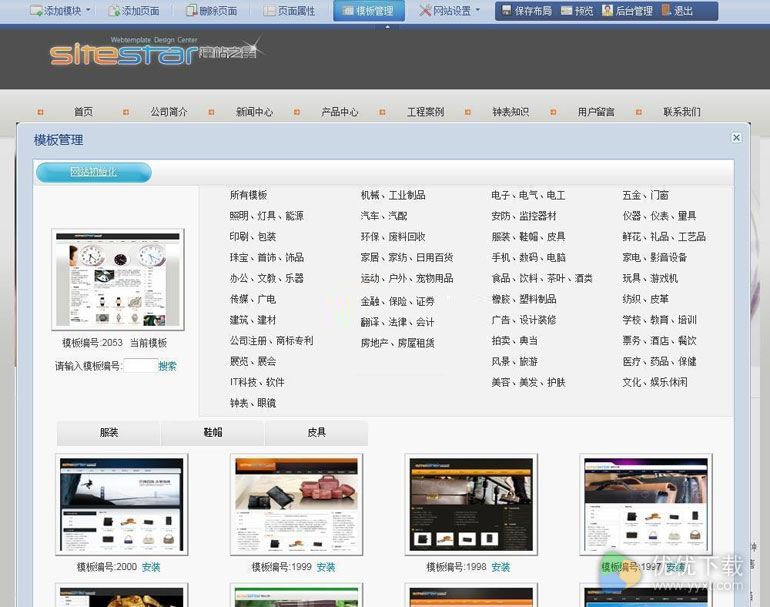Viewport: 770px width, 607px height.
Task: Click the 添加页面 toolbar button
Action: click(x=134, y=10)
